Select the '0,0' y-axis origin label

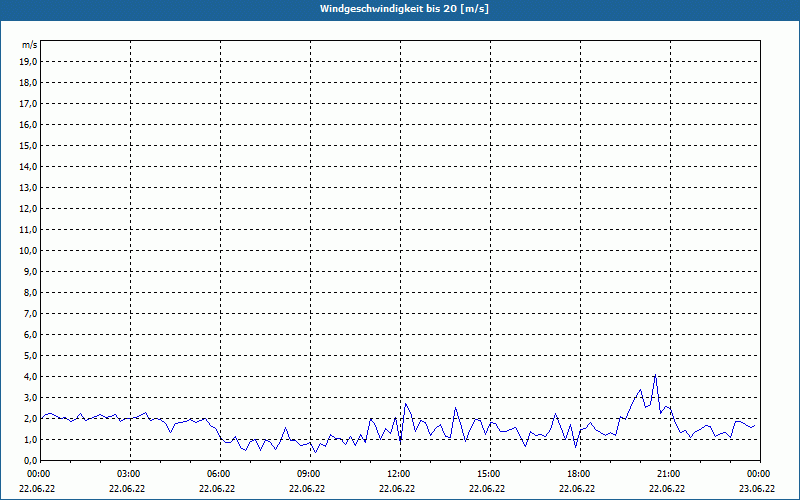(30, 460)
